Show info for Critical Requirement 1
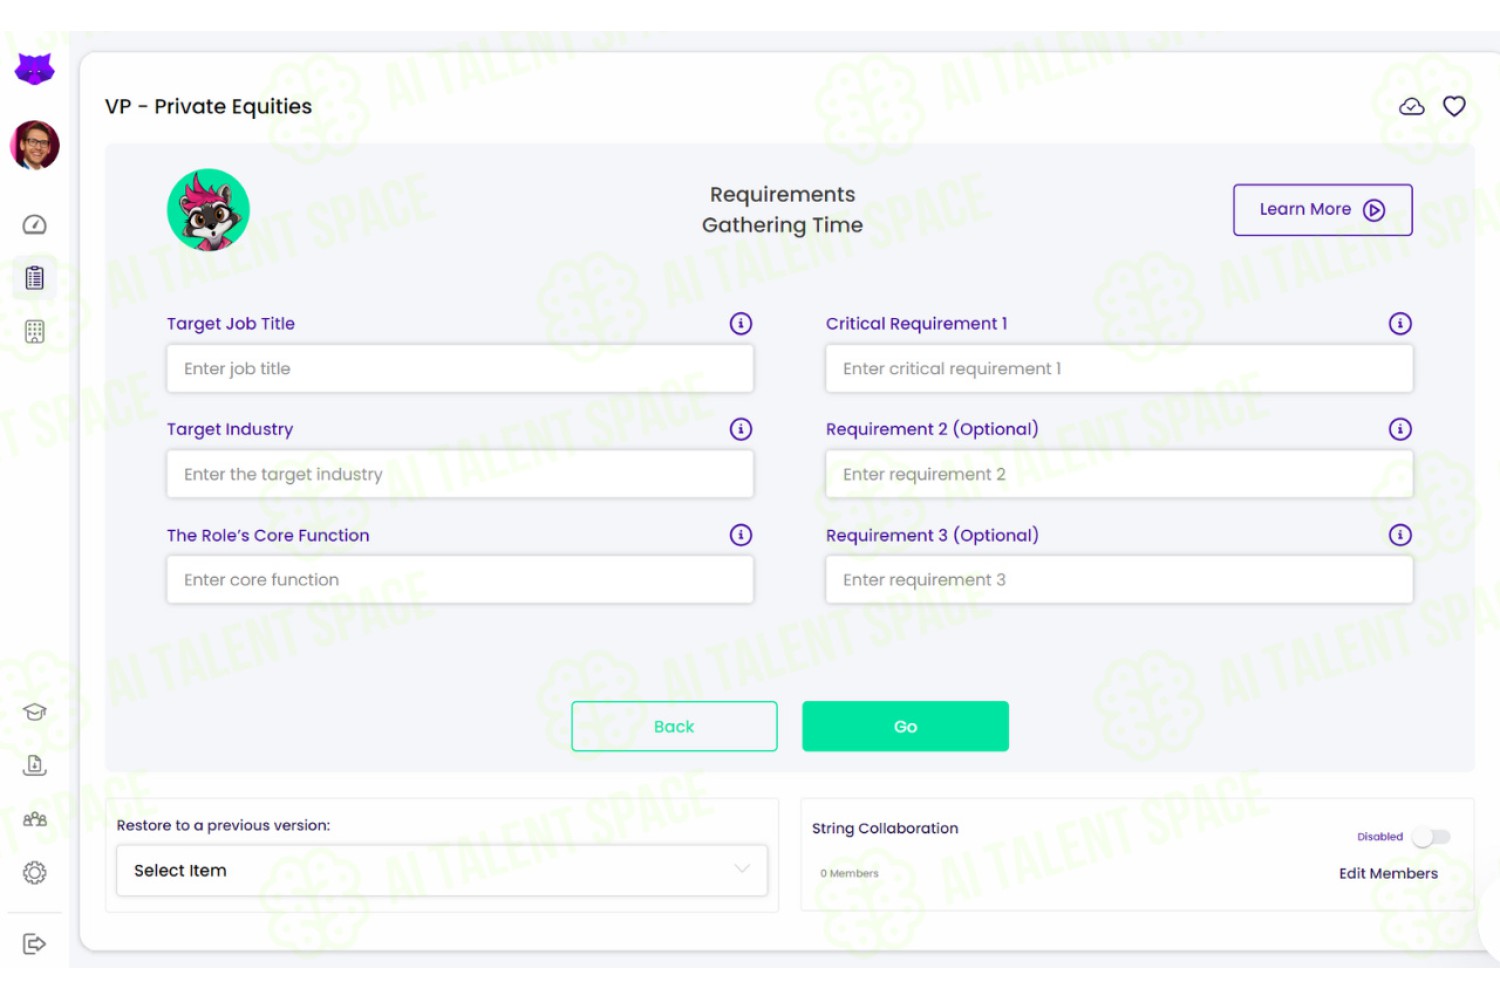 pos(1400,323)
